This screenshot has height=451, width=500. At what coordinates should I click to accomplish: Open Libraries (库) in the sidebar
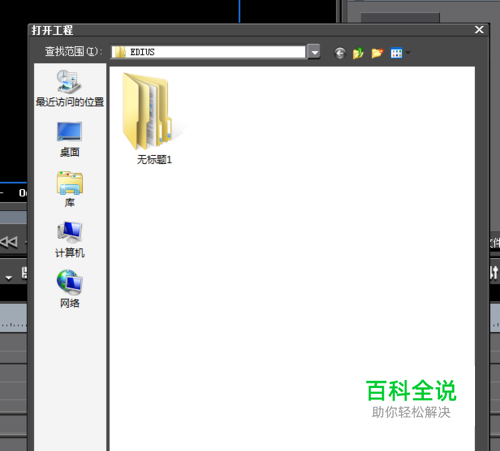70,189
